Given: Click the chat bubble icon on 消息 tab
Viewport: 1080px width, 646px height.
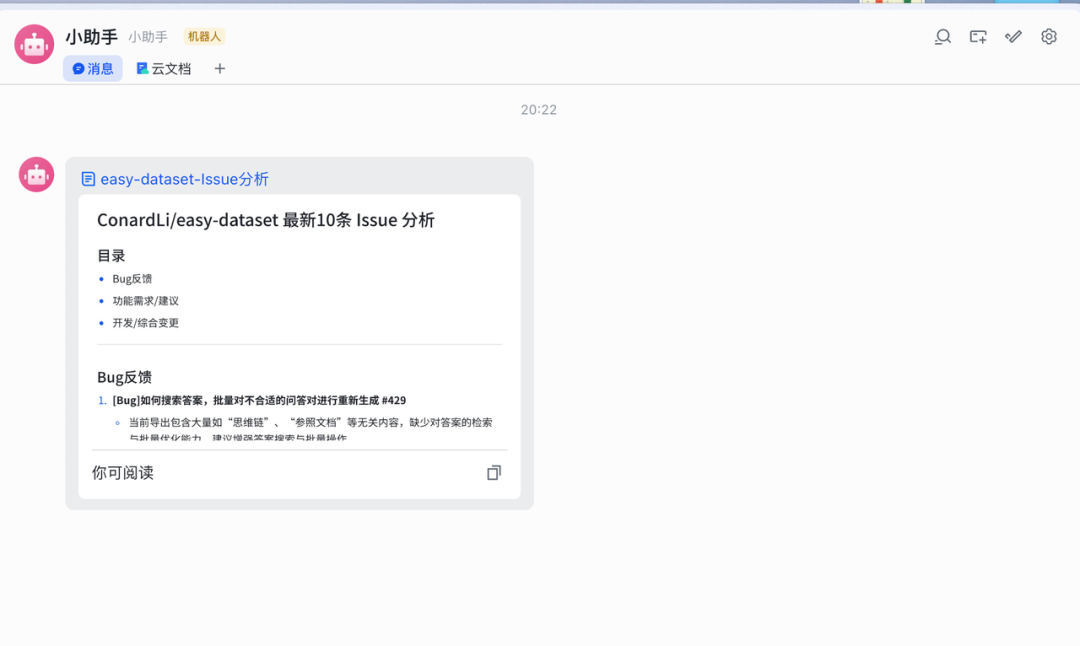Looking at the screenshot, I should [78, 68].
